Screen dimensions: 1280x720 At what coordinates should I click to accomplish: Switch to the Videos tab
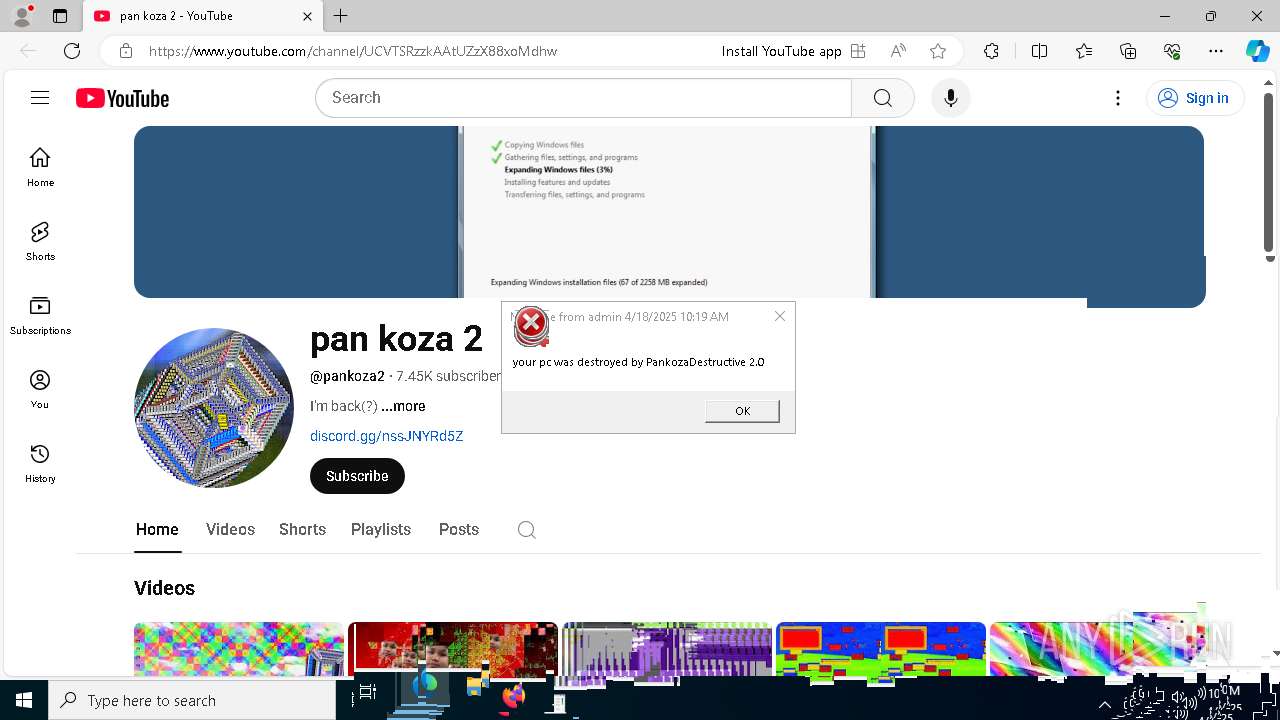click(x=230, y=529)
